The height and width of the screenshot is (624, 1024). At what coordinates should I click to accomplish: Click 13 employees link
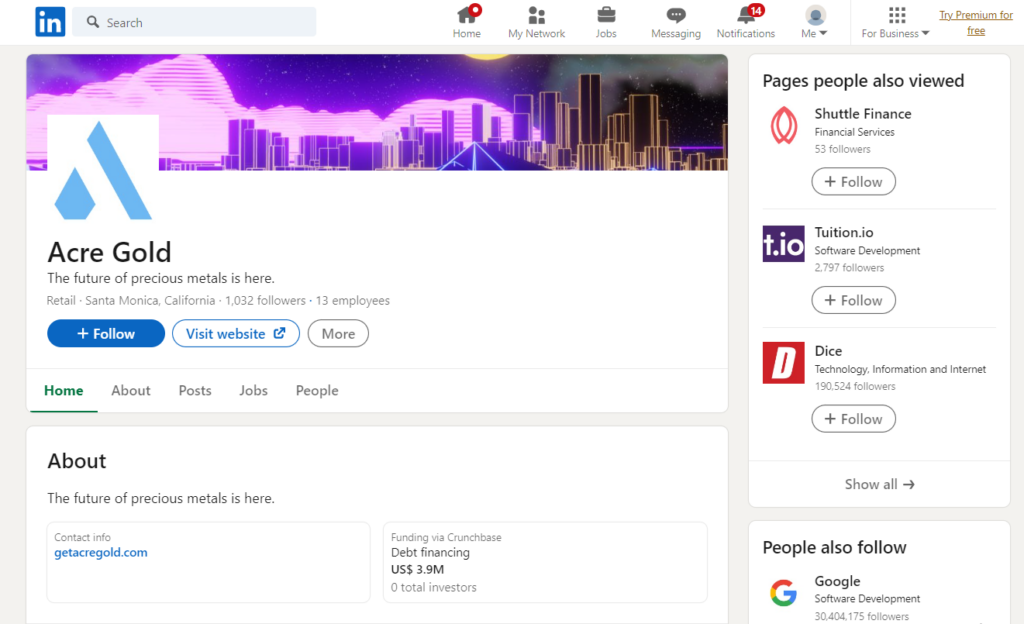[353, 300]
